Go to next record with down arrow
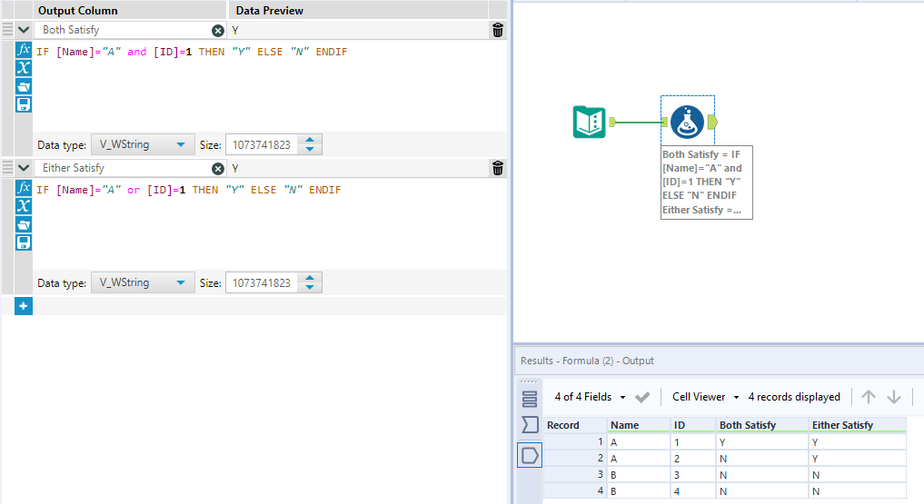The width and height of the screenshot is (924, 504). coord(894,397)
